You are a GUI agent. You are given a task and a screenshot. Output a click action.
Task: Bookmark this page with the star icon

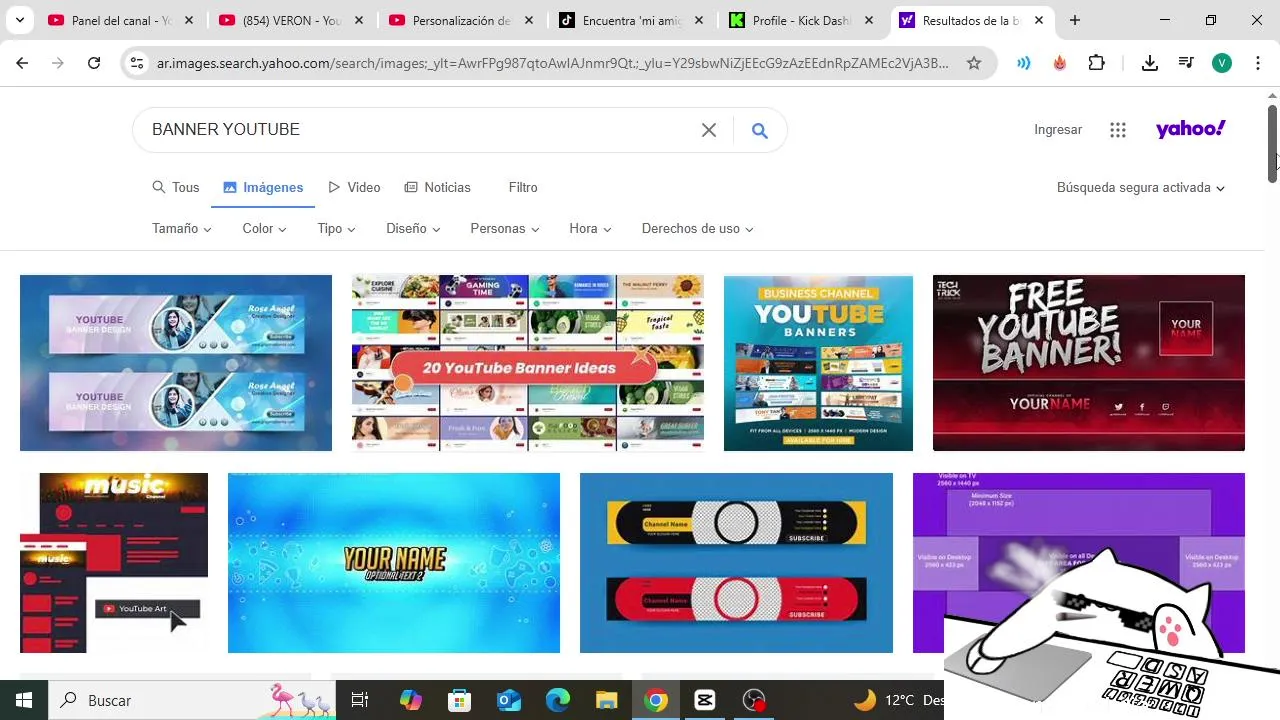pyautogui.click(x=974, y=63)
